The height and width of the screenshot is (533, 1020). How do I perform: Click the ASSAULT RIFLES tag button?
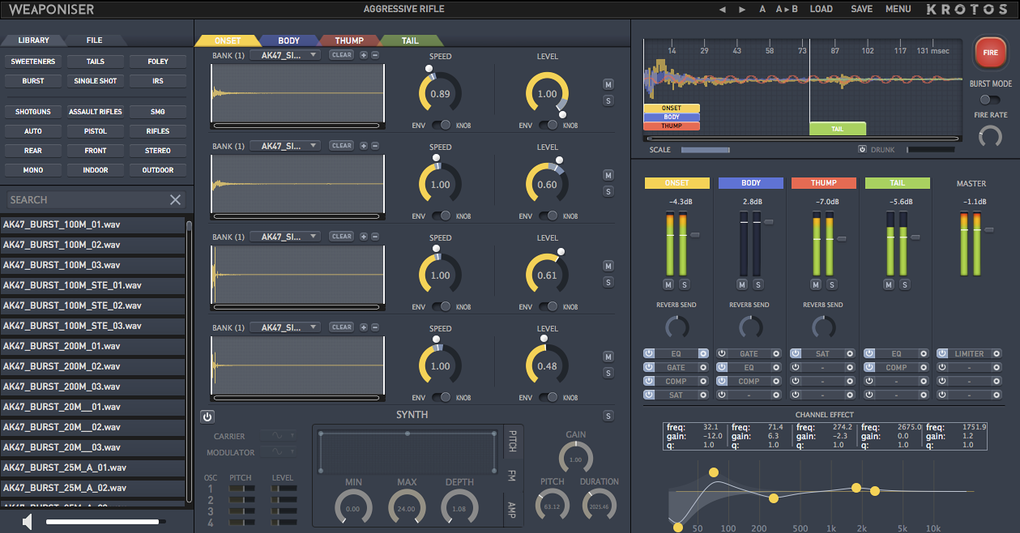coord(96,112)
